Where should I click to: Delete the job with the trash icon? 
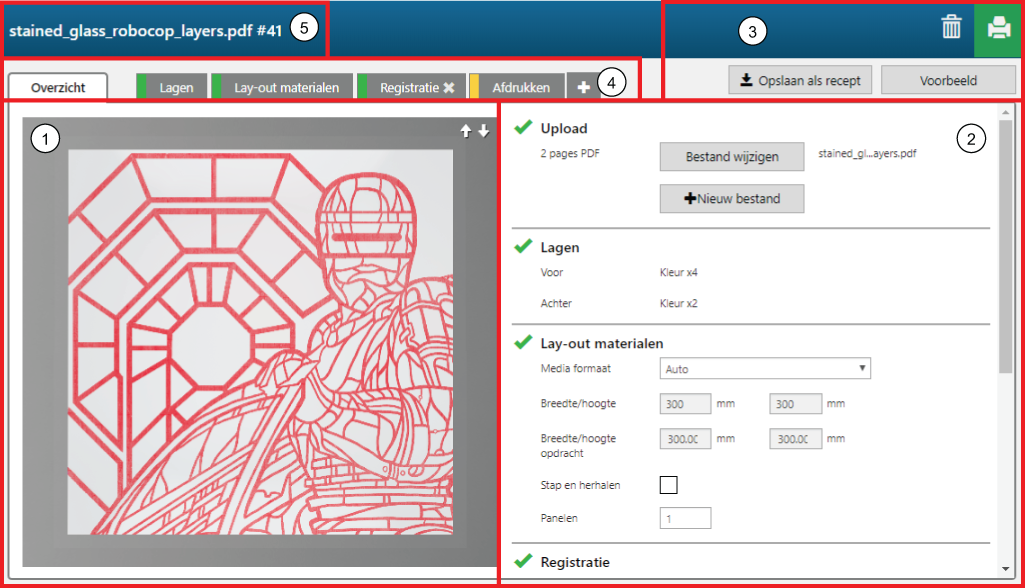point(951,27)
